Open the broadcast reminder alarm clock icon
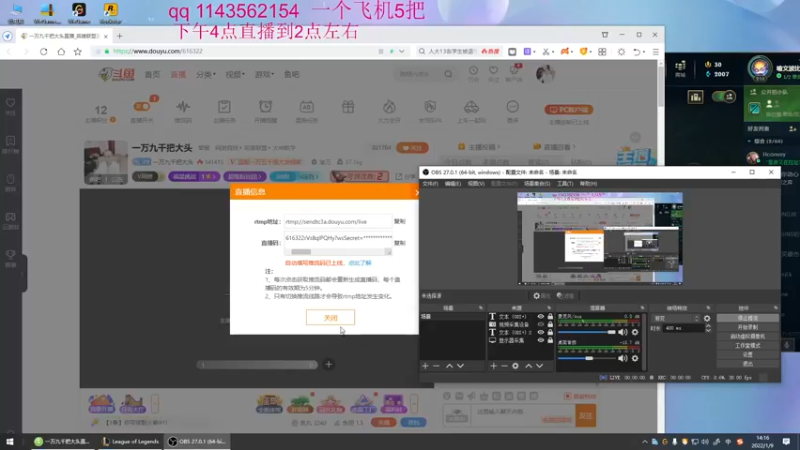The width and height of the screenshot is (800, 450). [x=265, y=107]
